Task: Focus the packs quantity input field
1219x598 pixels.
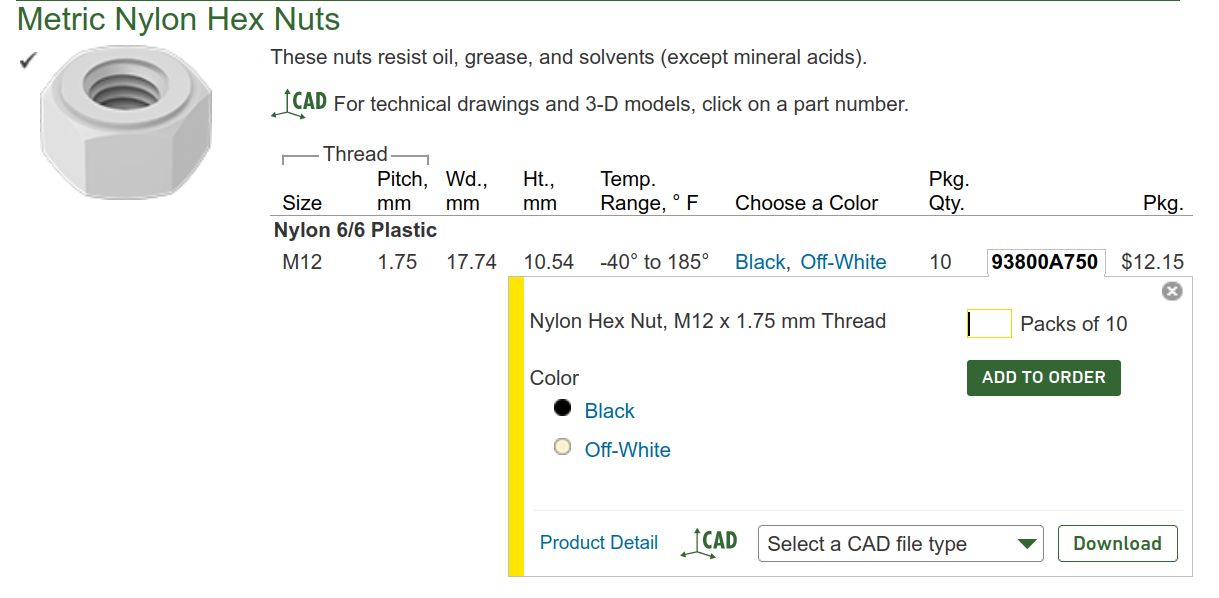Action: [x=989, y=324]
